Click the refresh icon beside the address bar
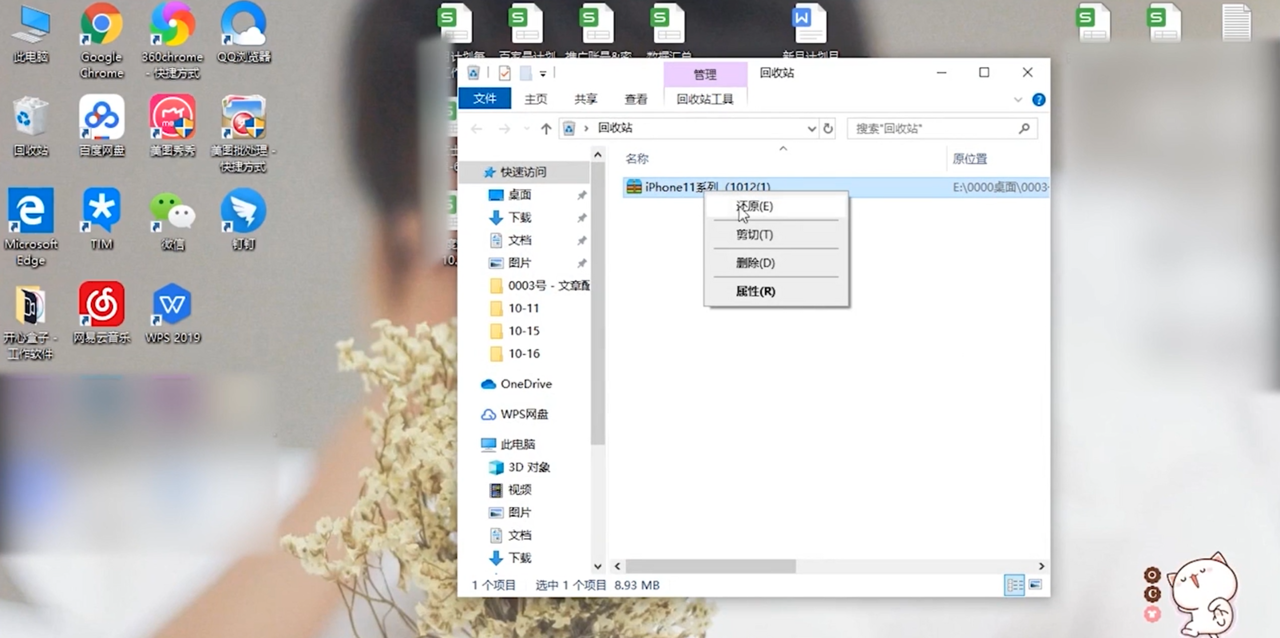The image size is (1280, 638). coord(829,128)
